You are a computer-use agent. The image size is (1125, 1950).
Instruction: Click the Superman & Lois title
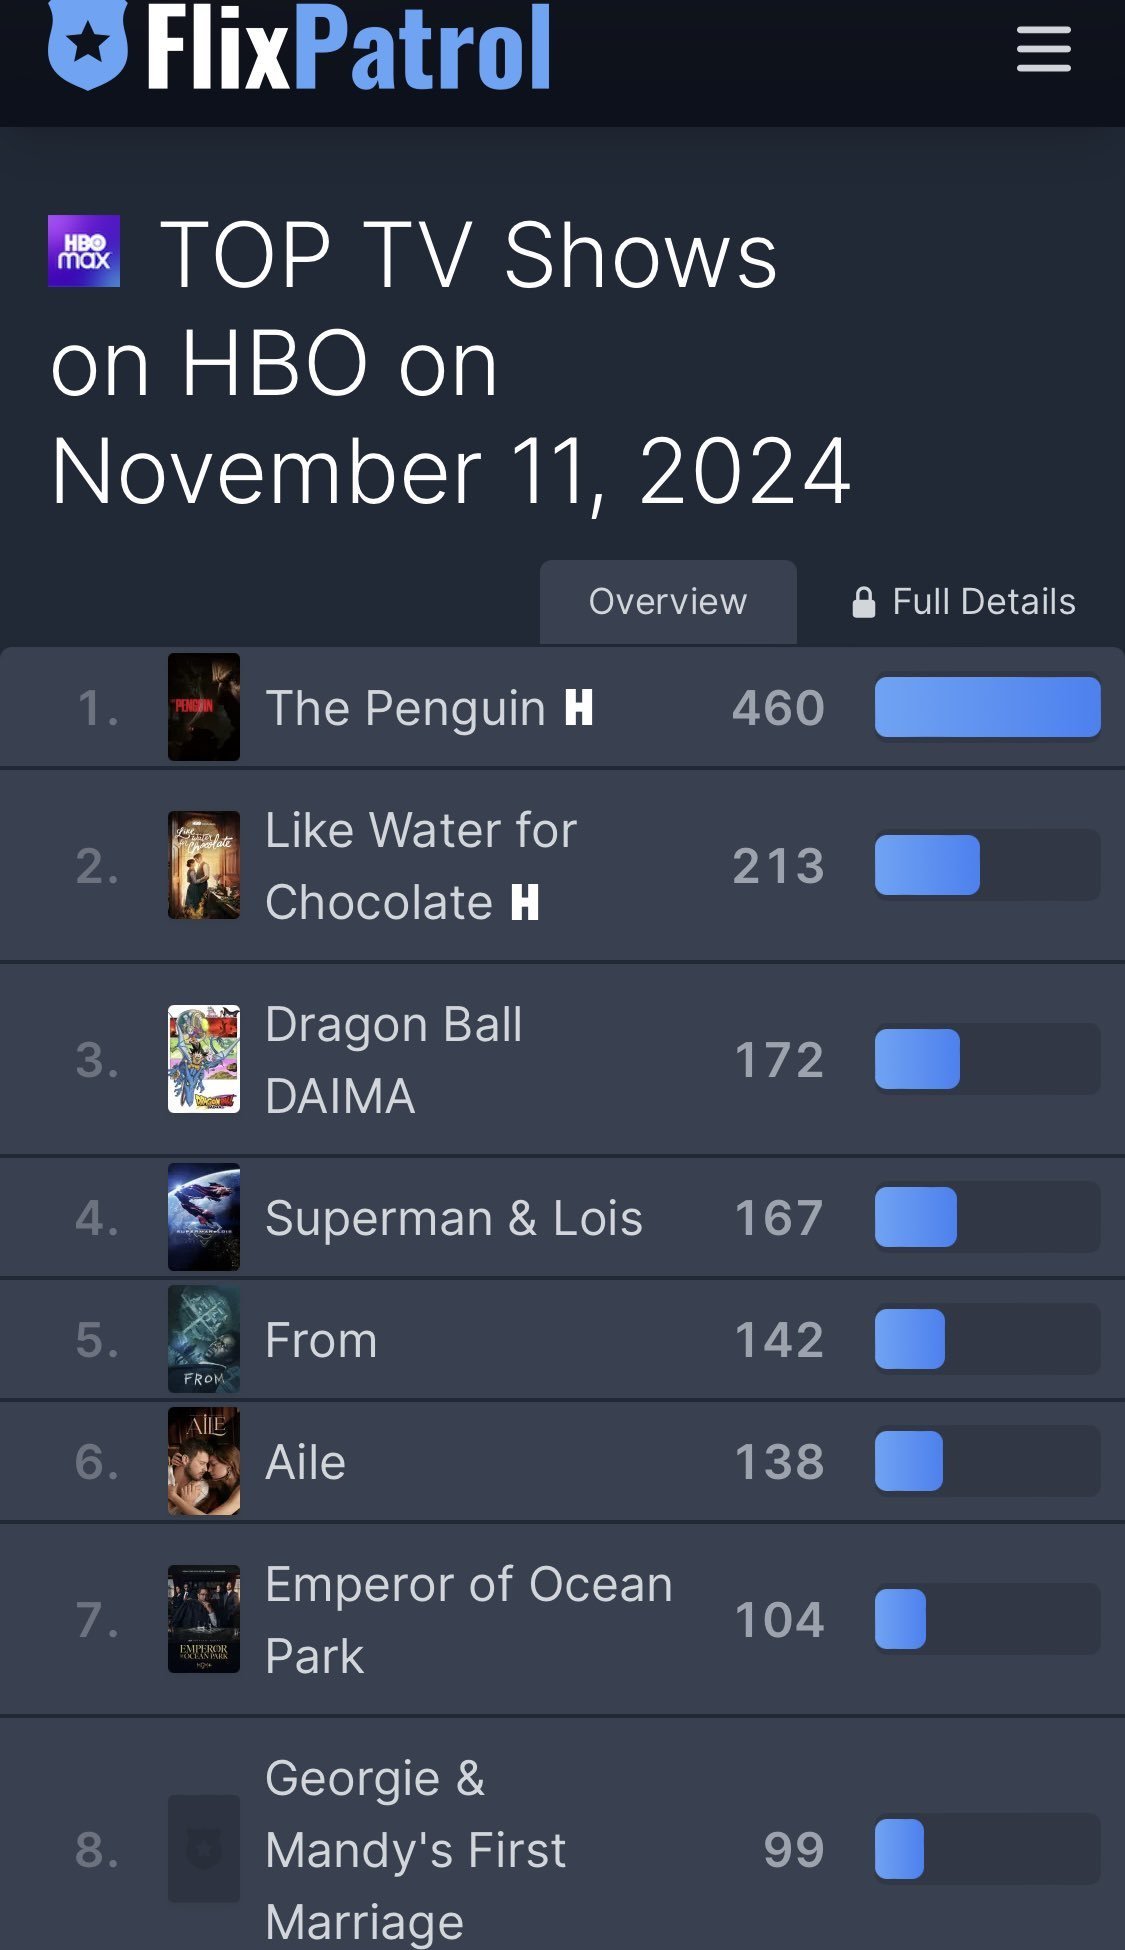point(453,1218)
